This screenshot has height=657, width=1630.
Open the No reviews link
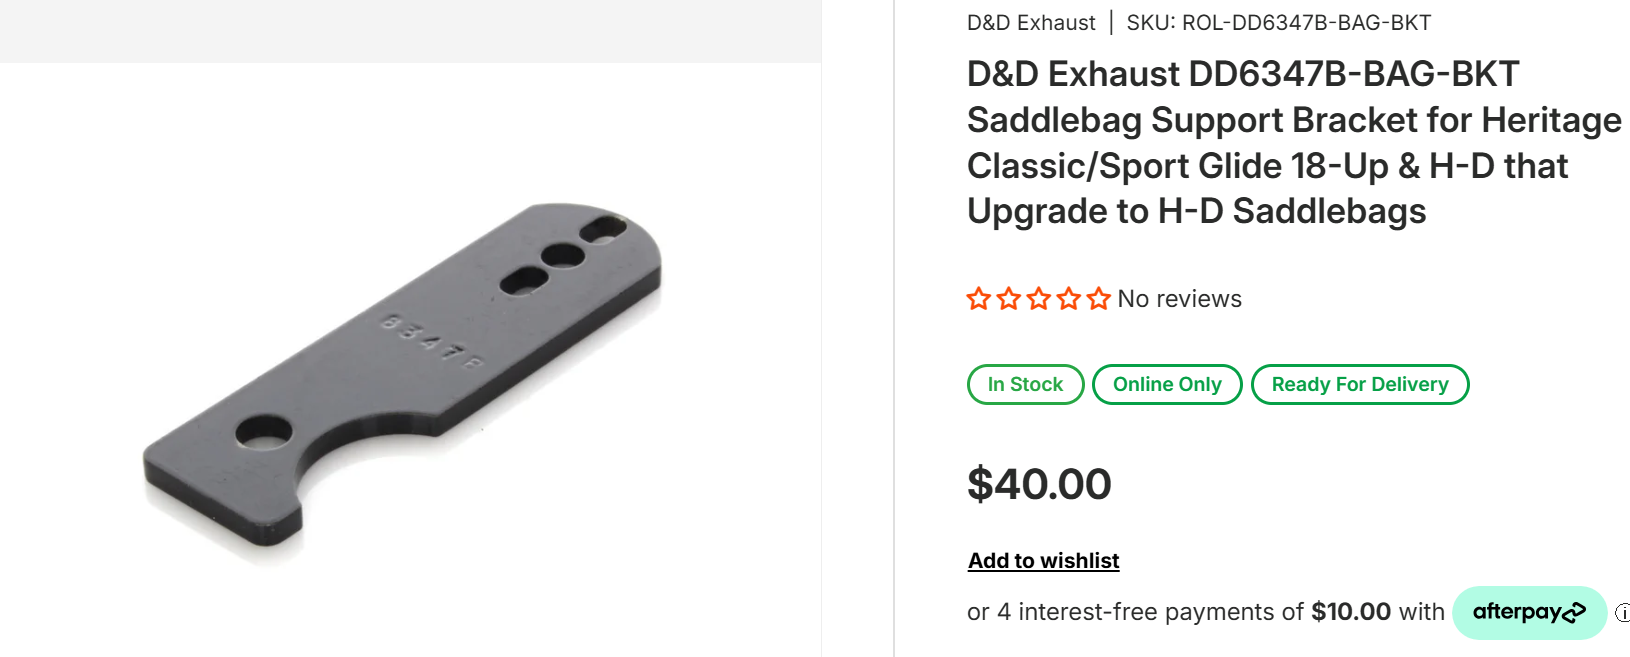[x=1179, y=299]
